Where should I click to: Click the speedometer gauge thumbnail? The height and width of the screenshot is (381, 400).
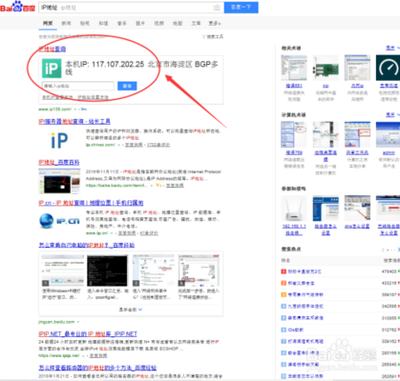[388, 68]
